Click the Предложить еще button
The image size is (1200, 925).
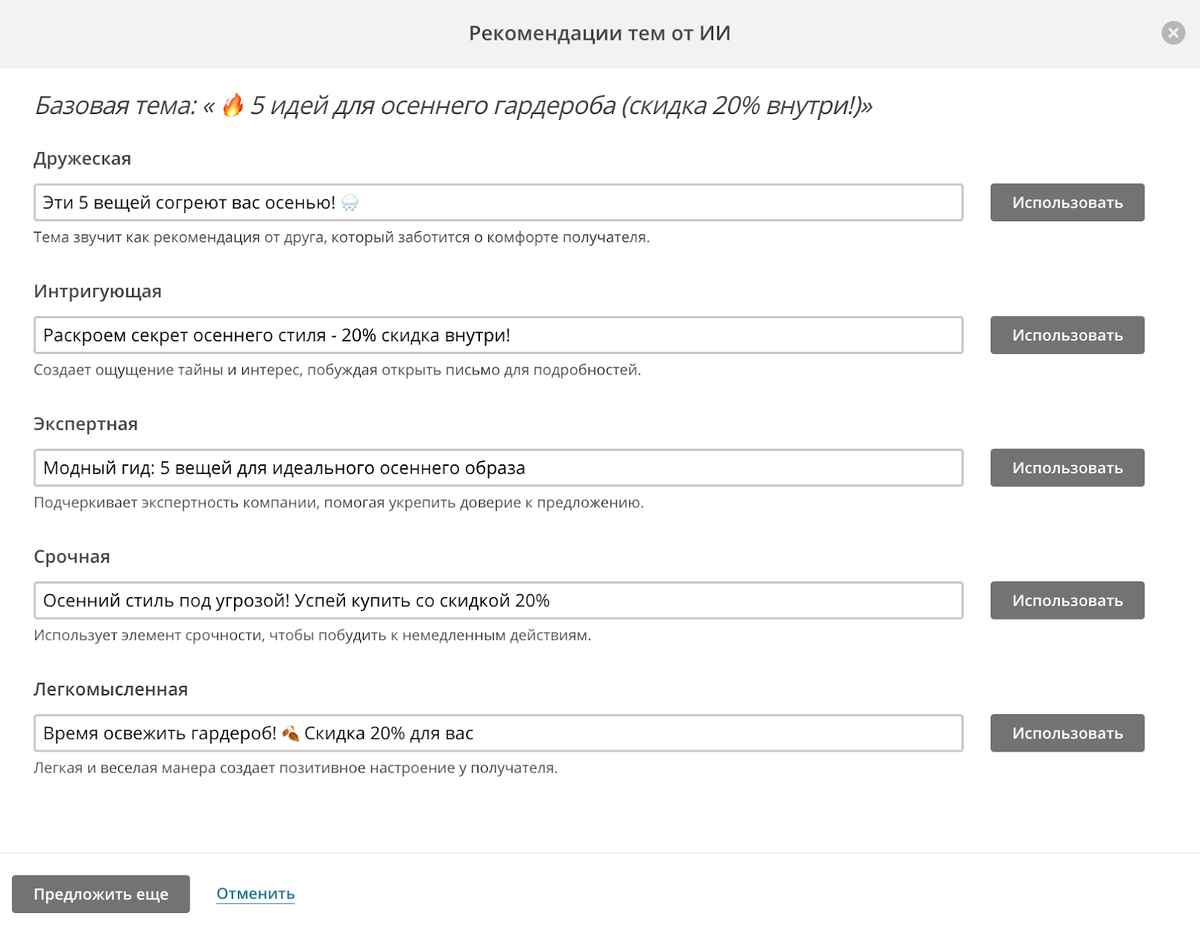pos(101,894)
